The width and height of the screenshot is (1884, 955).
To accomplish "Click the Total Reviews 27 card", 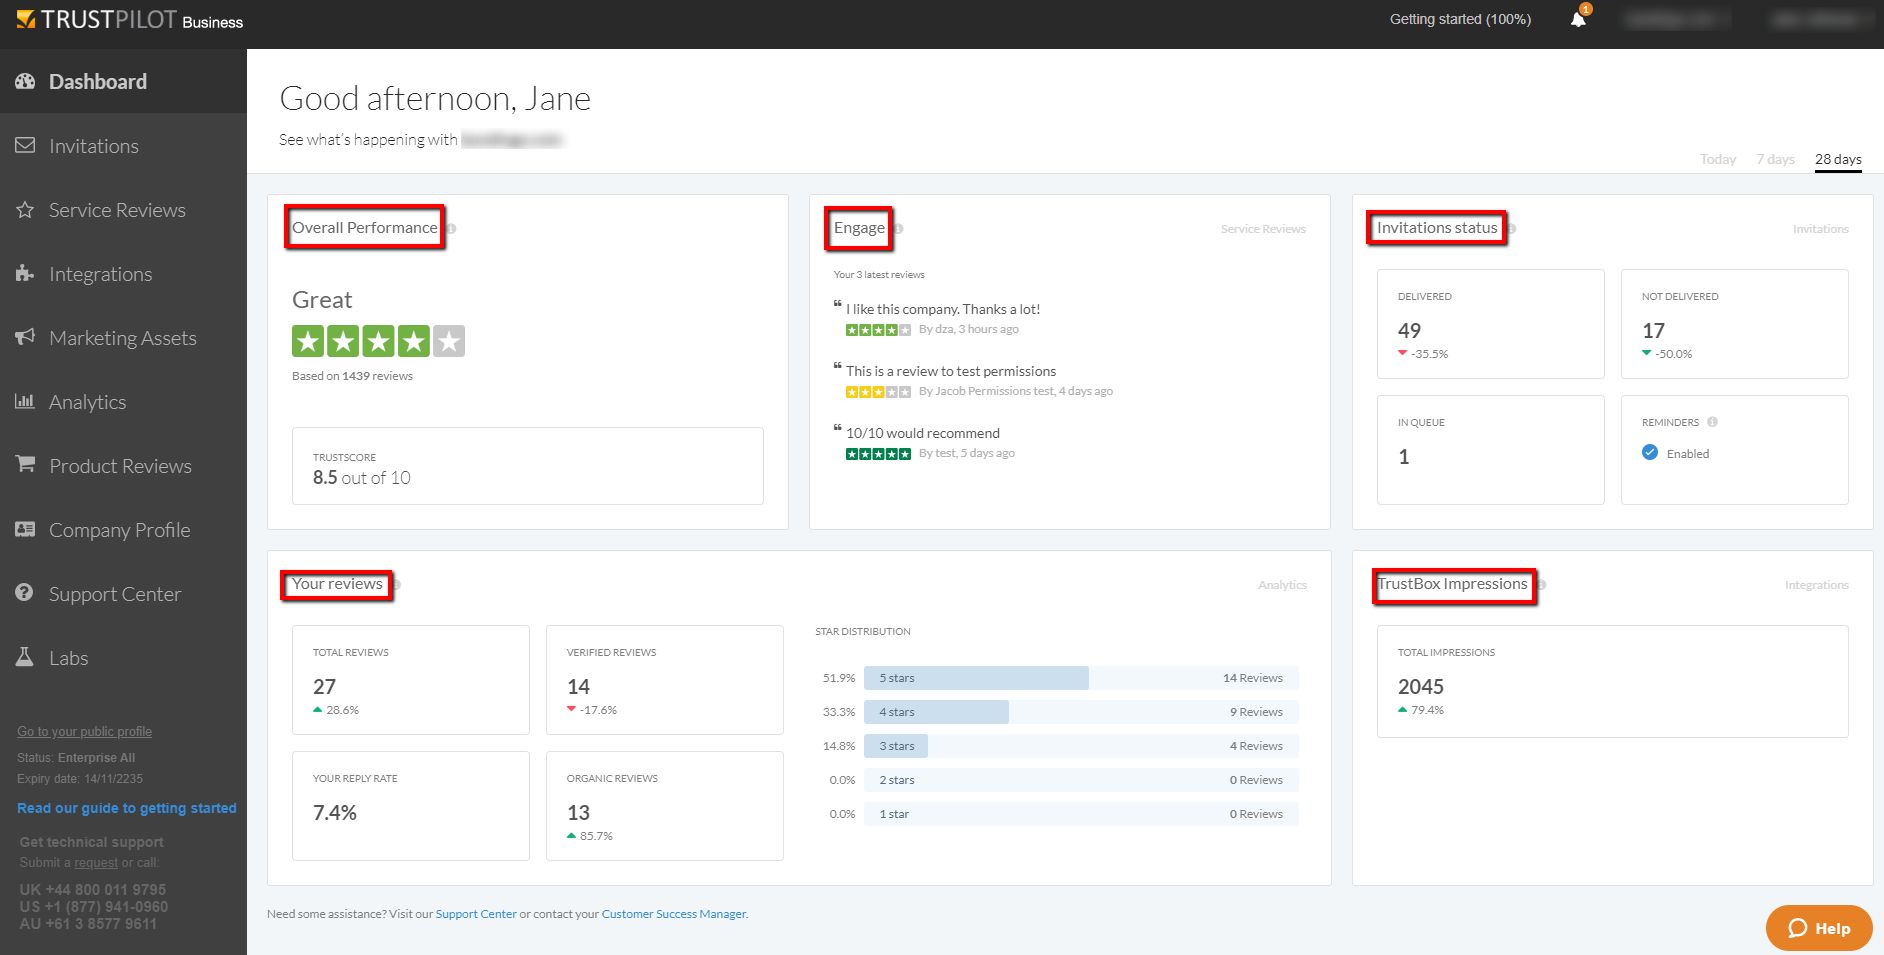I will (x=410, y=680).
